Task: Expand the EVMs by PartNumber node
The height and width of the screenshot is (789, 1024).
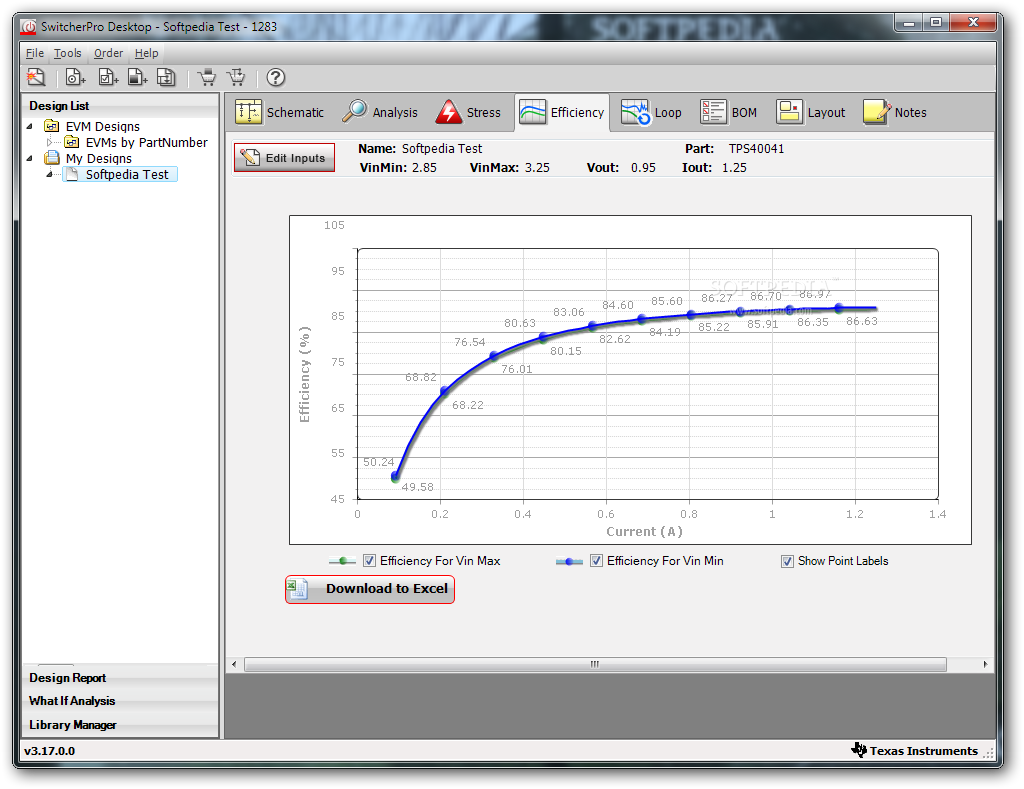Action: pyautogui.click(x=50, y=142)
